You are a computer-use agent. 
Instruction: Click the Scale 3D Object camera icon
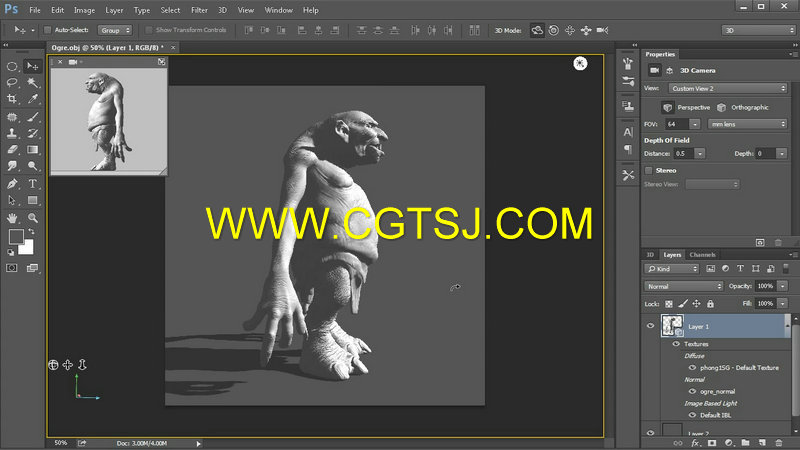pyautogui.click(x=603, y=30)
